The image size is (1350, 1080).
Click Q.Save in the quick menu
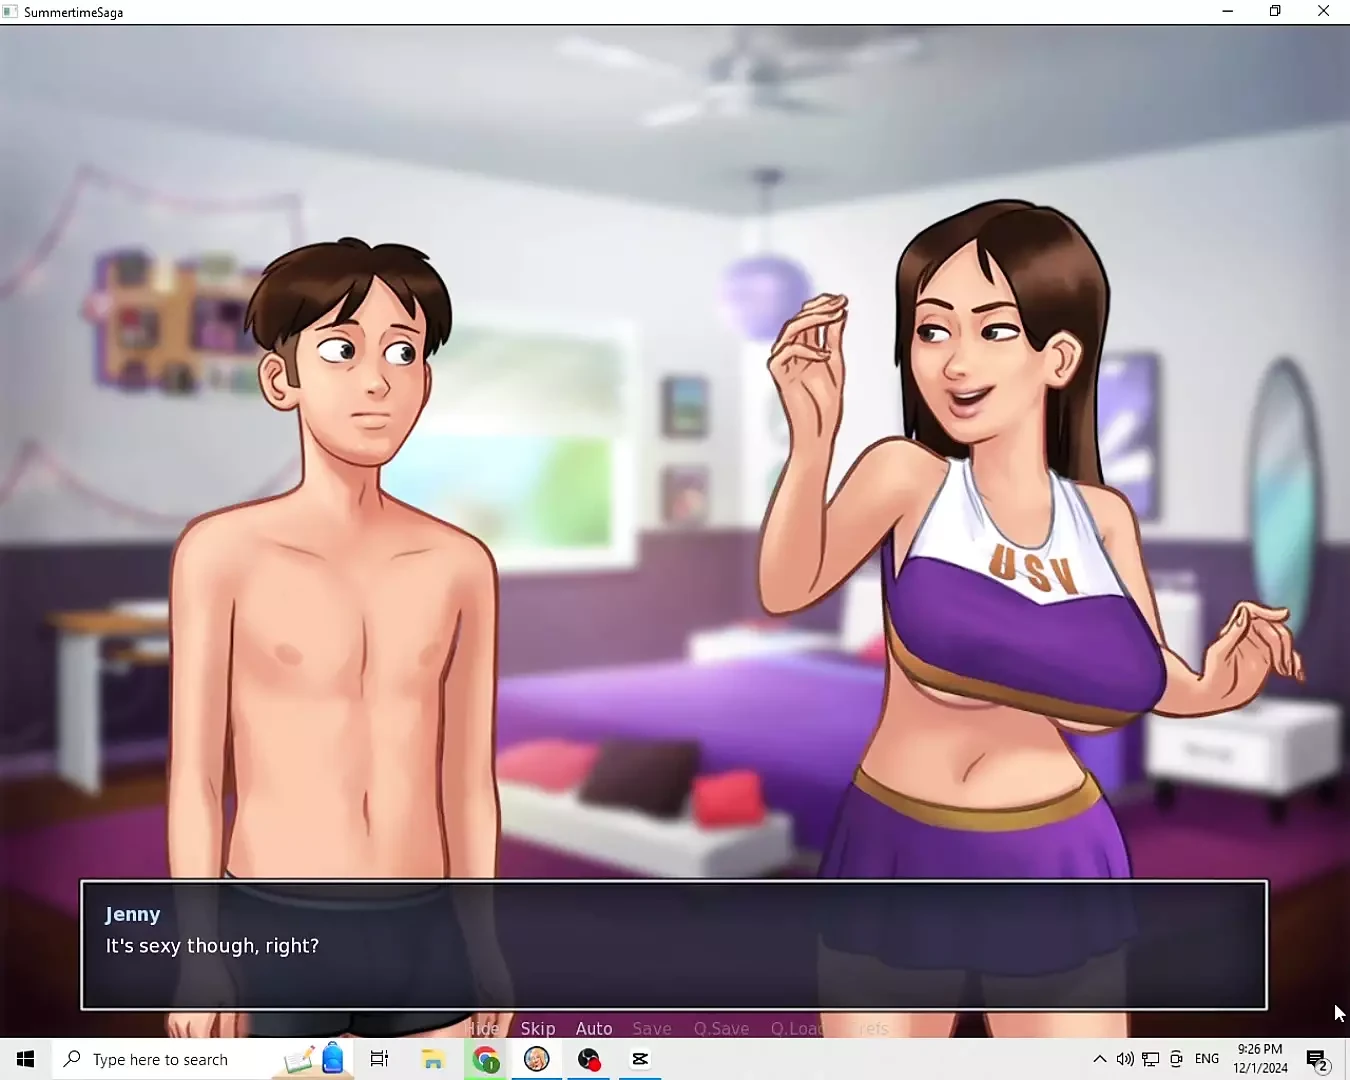[721, 1028]
